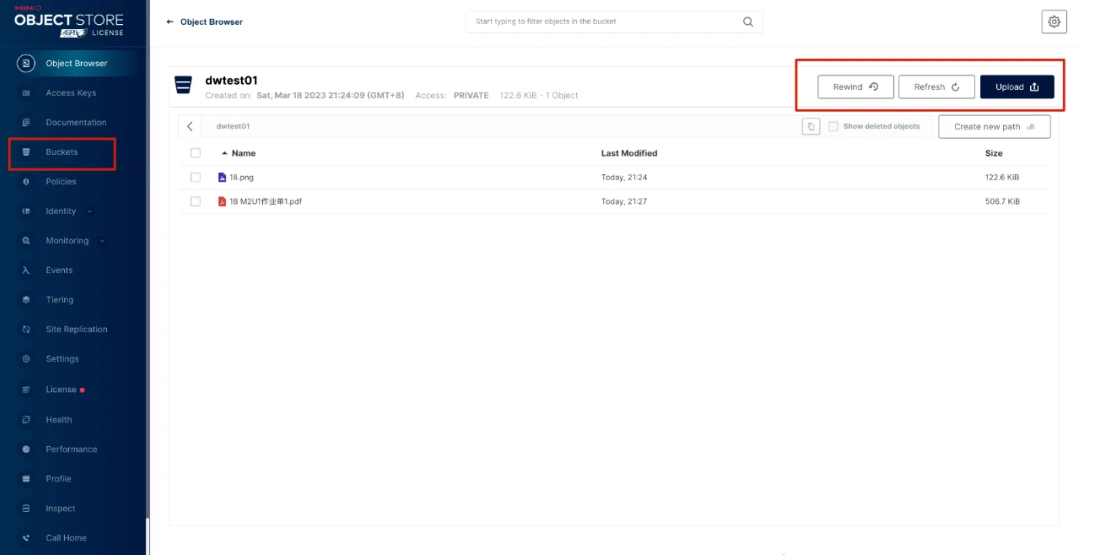
Task: Click the PDF file icon in the list
Action: tap(222, 201)
